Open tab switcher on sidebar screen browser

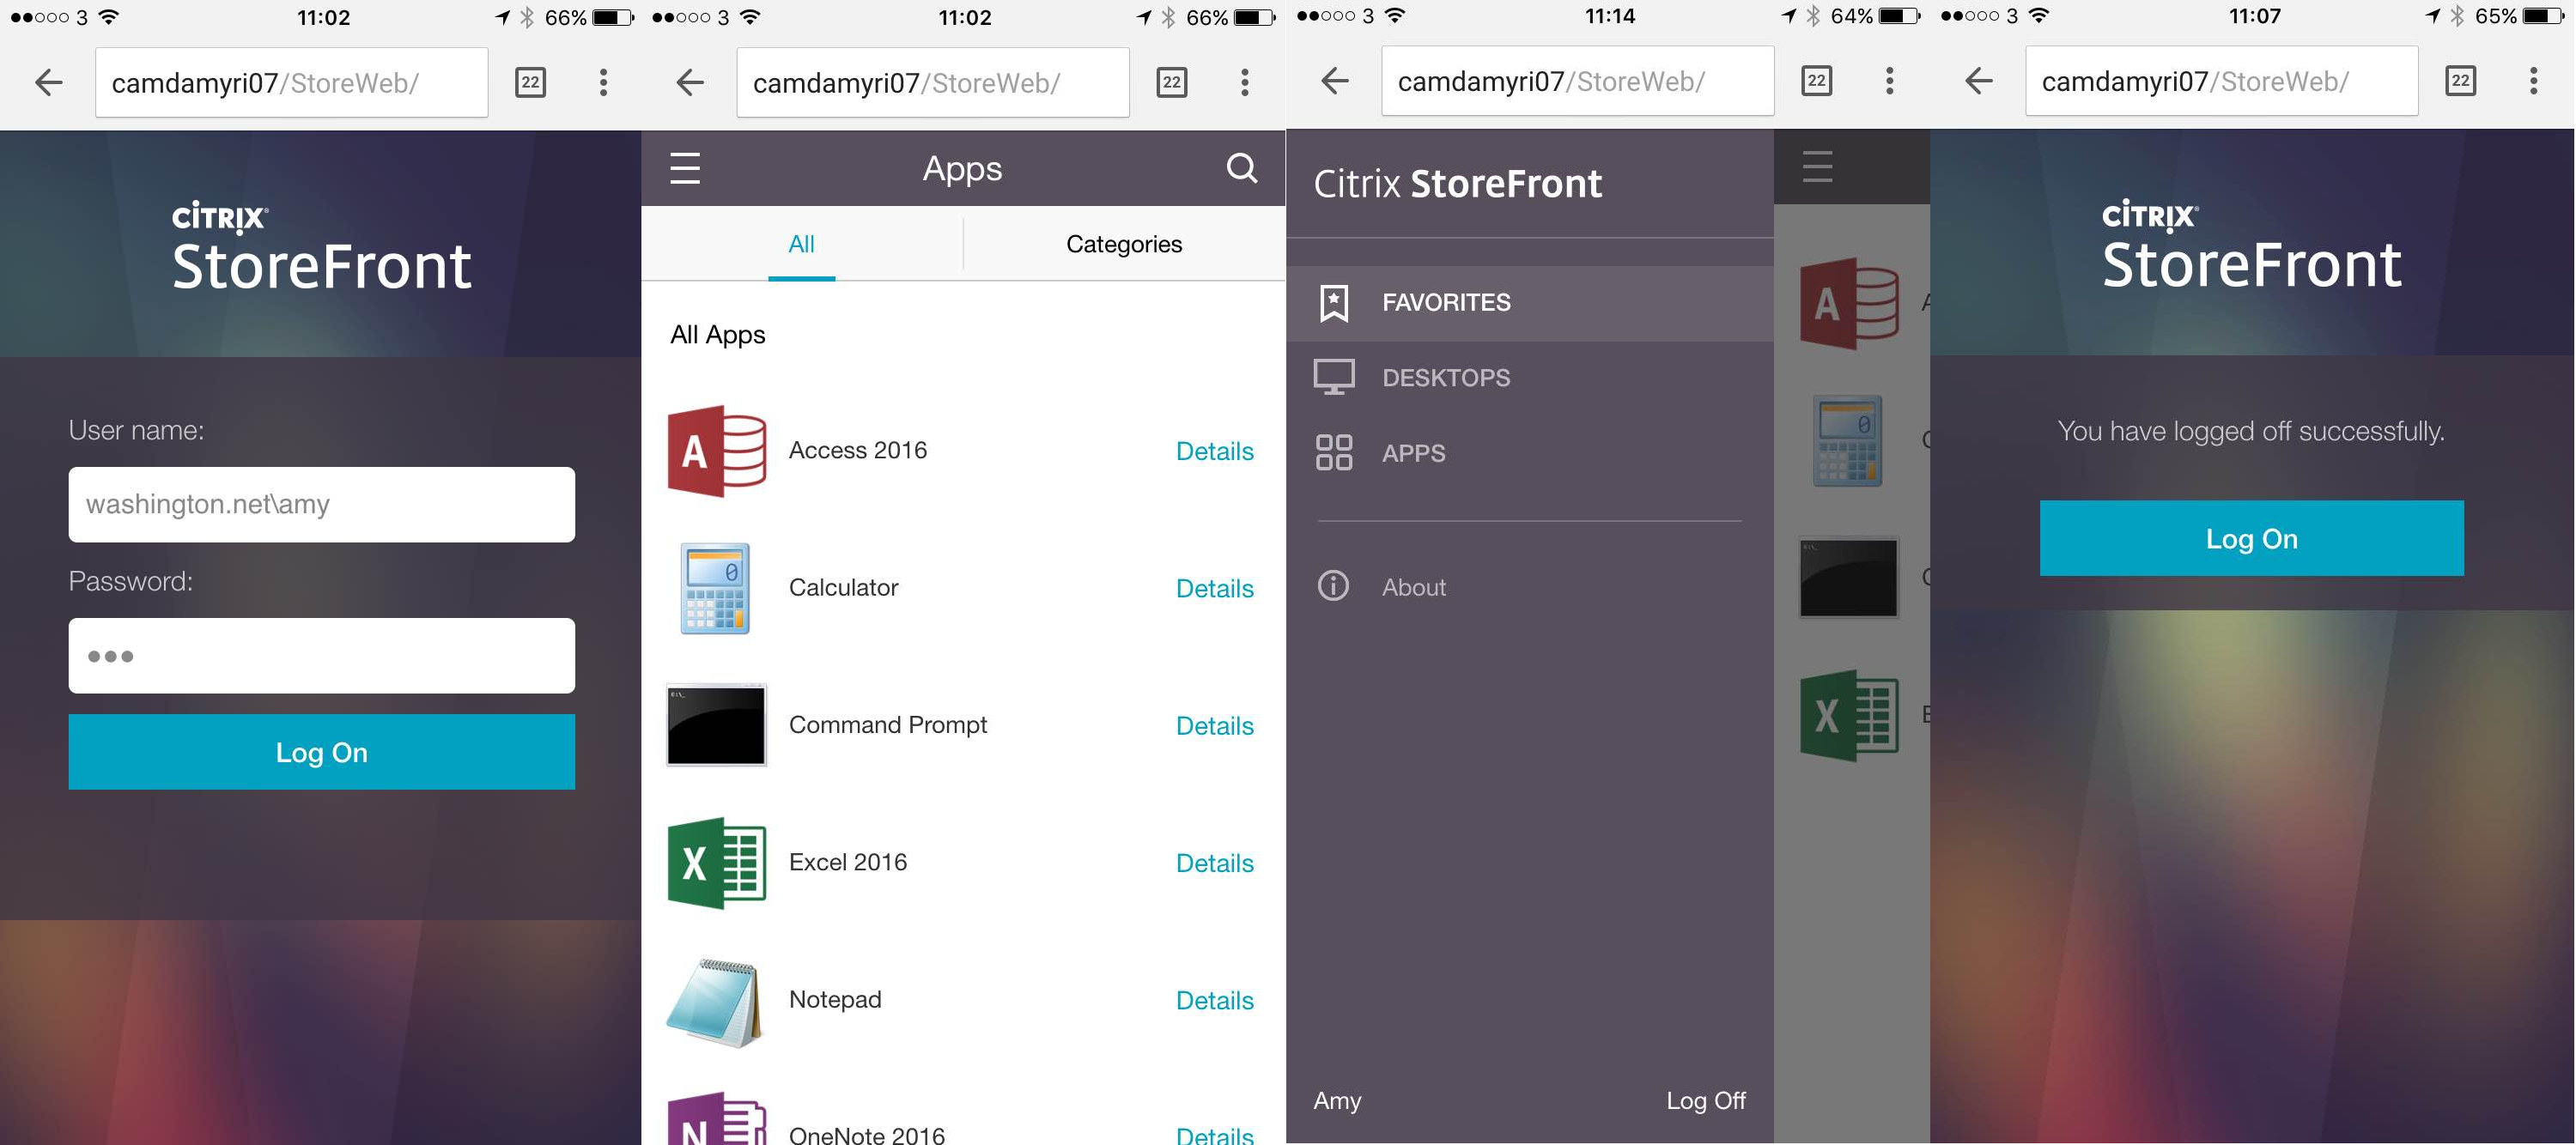coord(1817,80)
